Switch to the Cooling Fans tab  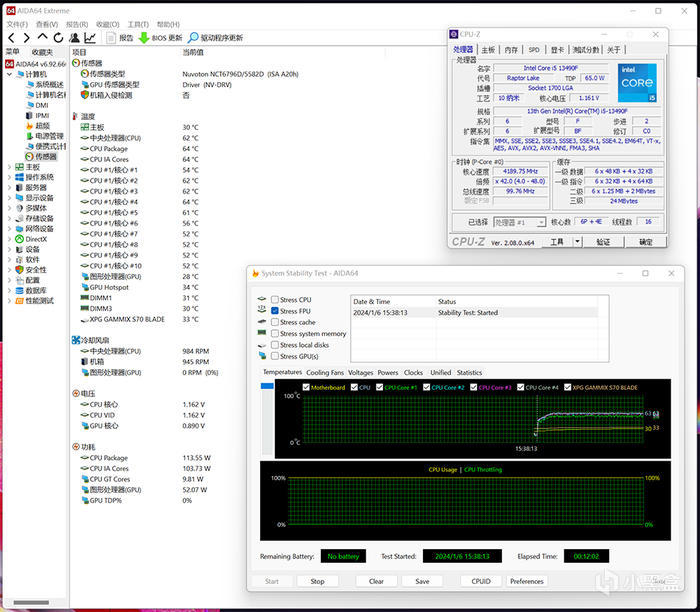(x=325, y=373)
